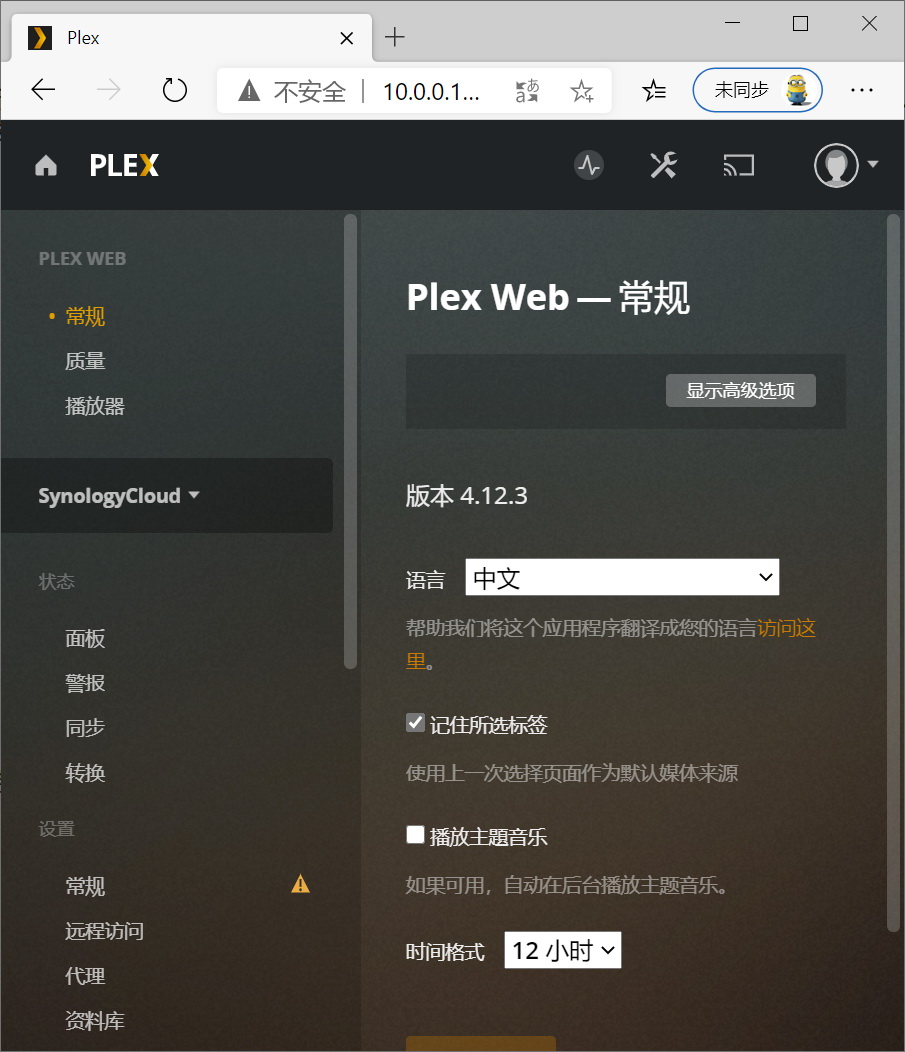Minimize the browser window
Screen dimensions: 905x1052
click(x=733, y=23)
